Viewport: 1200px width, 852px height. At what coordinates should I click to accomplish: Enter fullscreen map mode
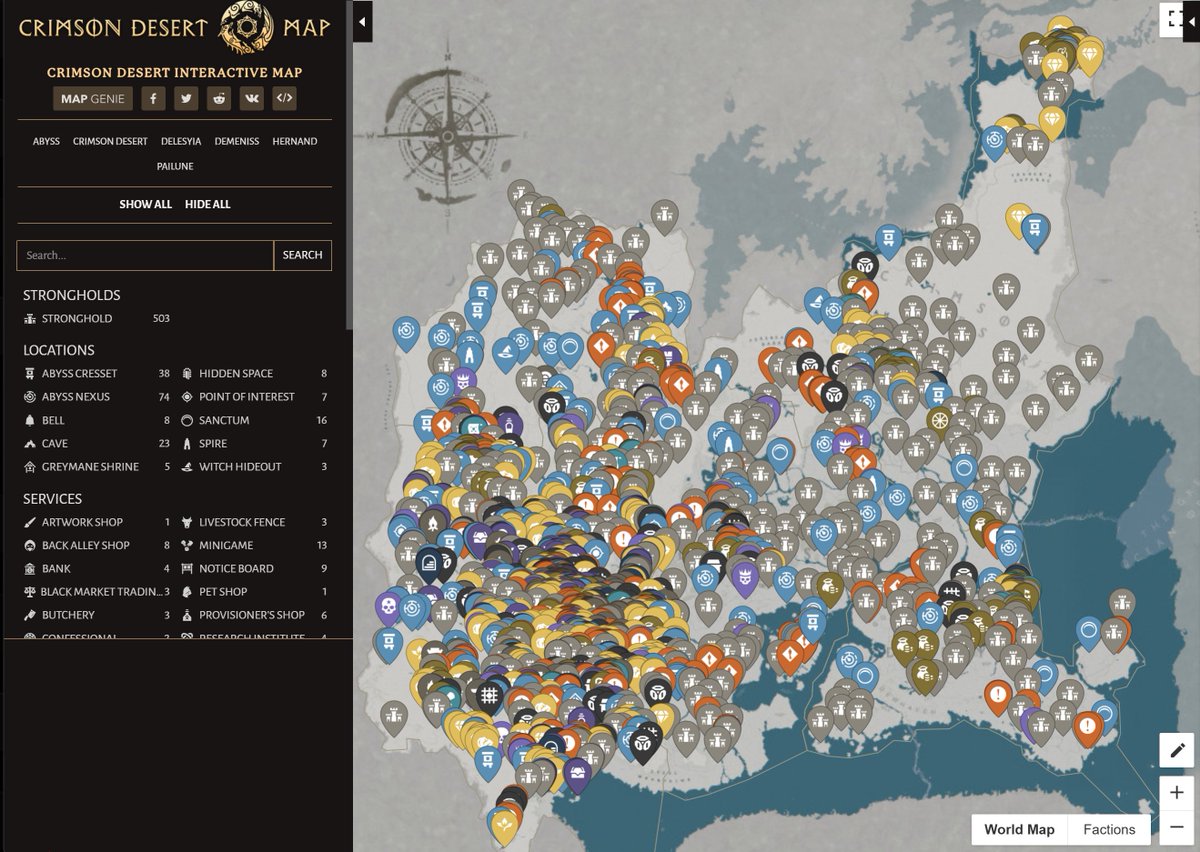(x=1174, y=19)
